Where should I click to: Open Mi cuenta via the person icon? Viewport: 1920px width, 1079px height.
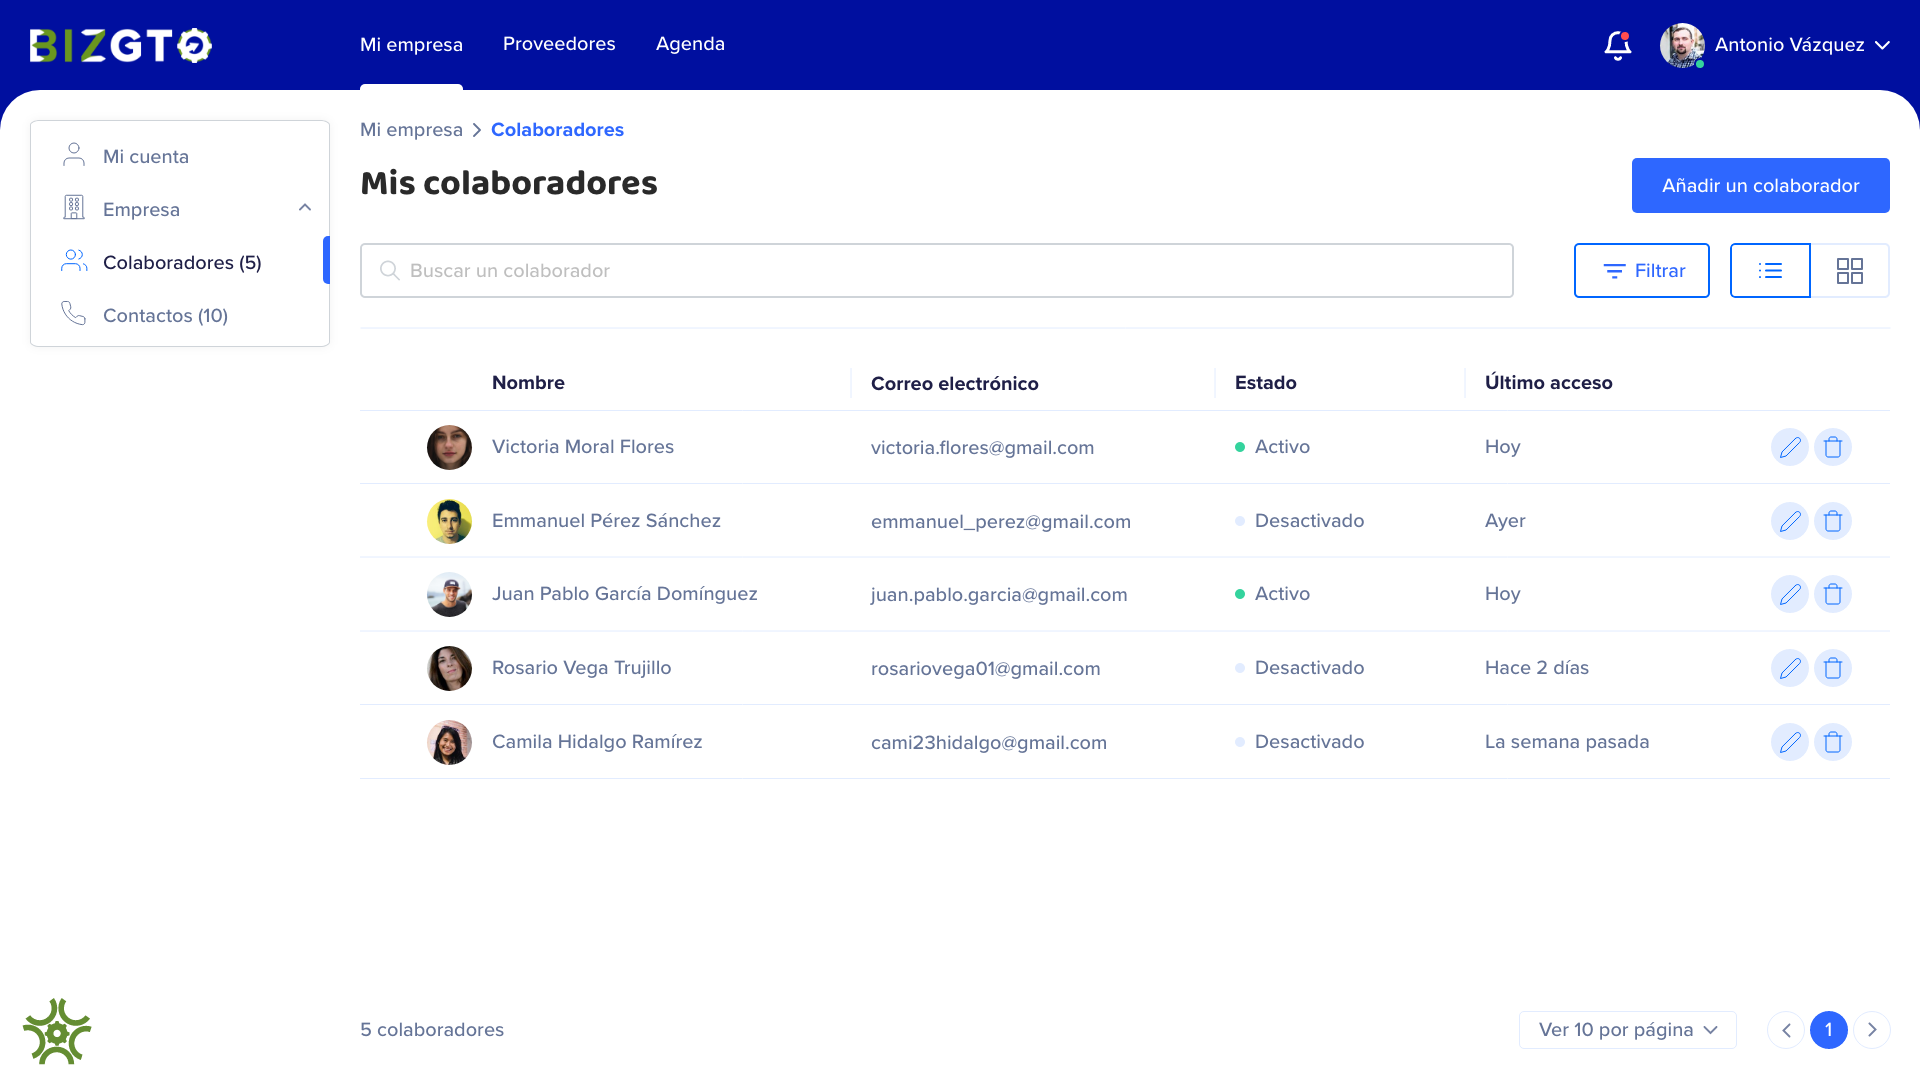pyautogui.click(x=73, y=154)
